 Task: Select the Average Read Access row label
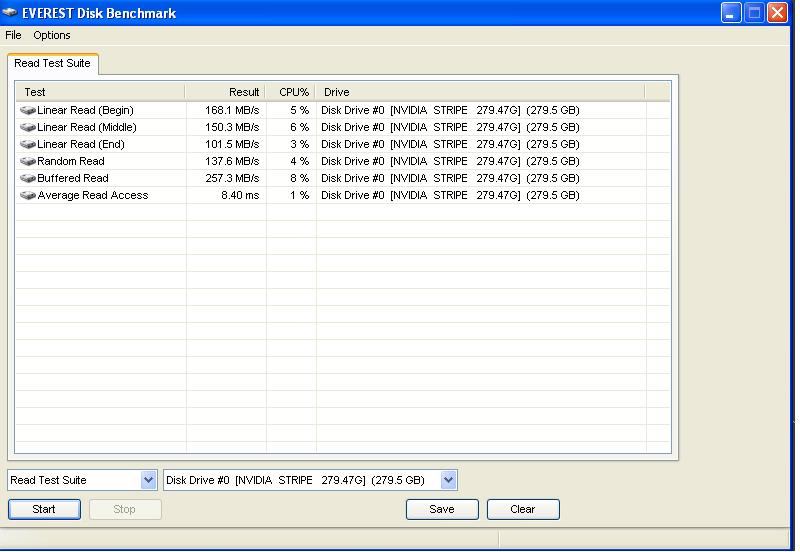[x=93, y=195]
